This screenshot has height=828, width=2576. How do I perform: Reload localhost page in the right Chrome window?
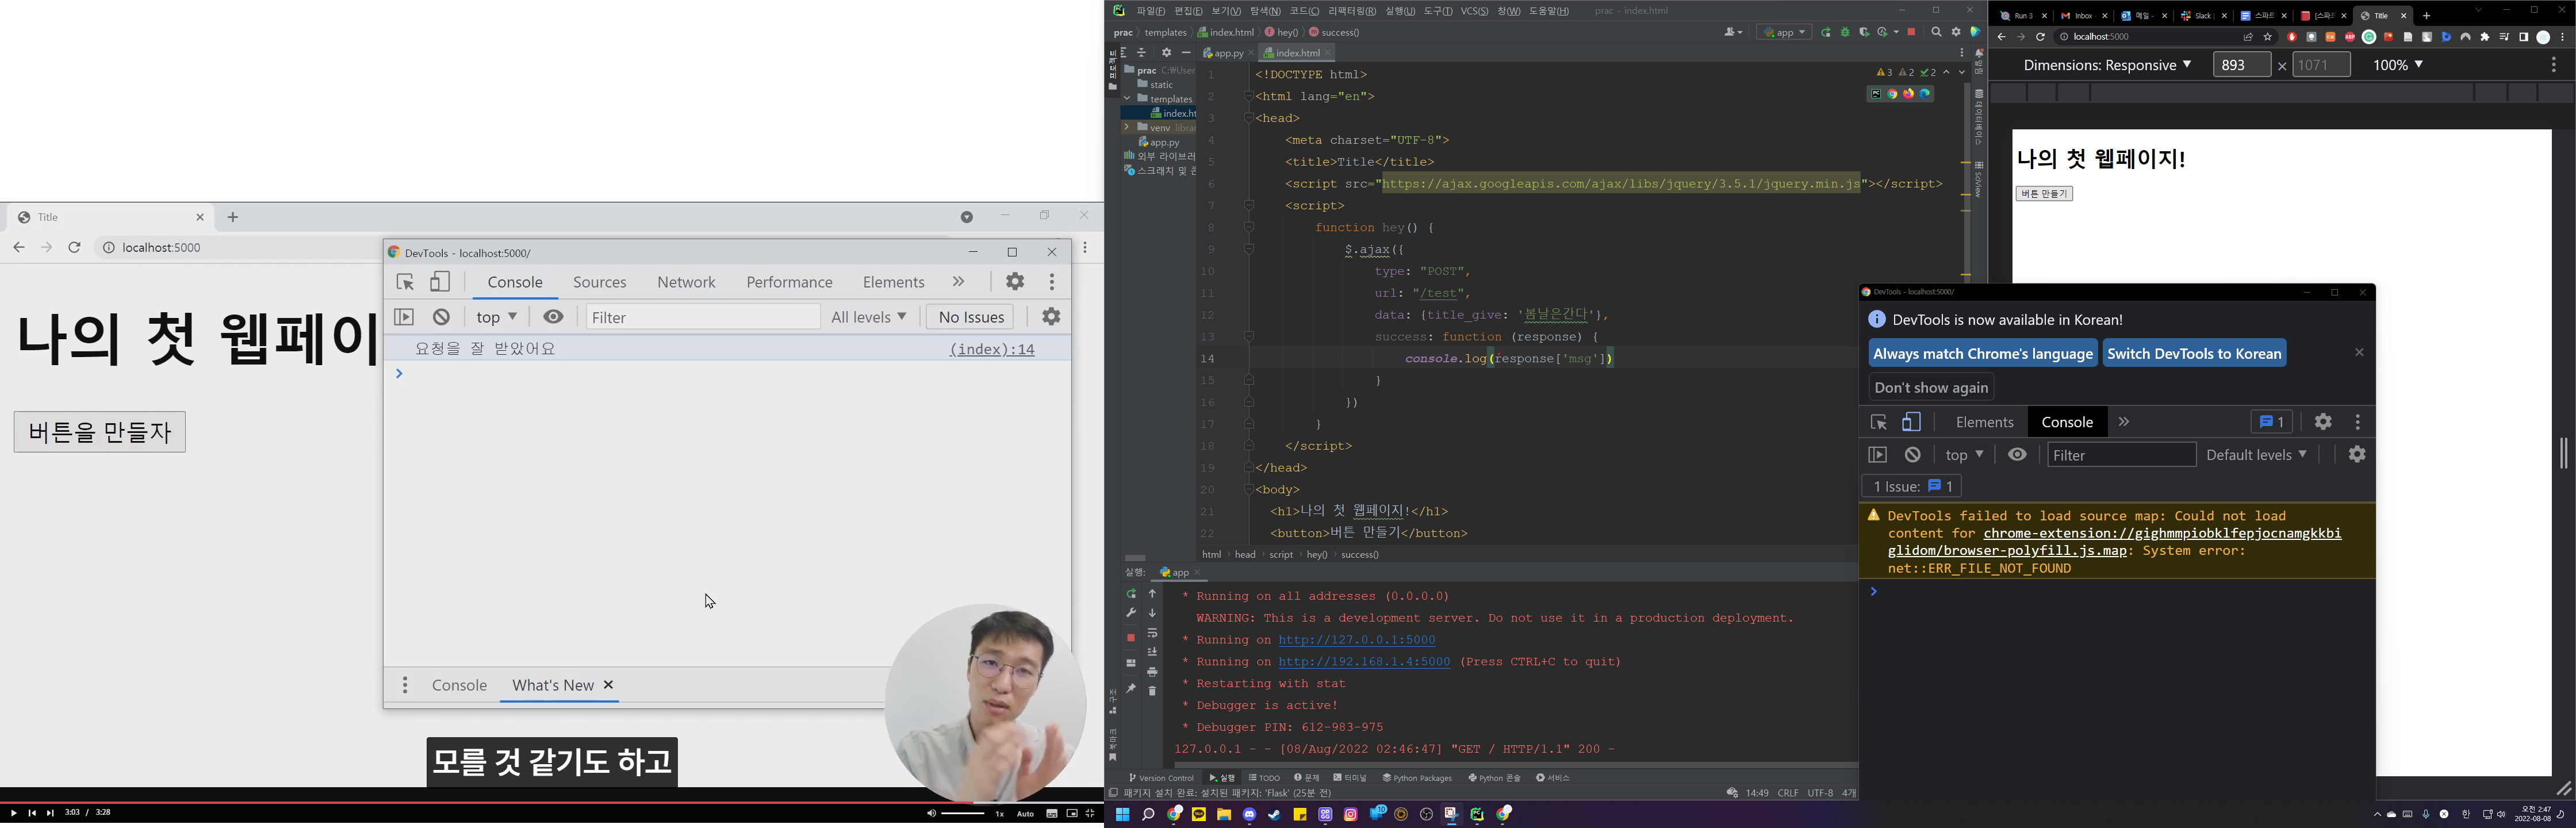pos(2041,37)
